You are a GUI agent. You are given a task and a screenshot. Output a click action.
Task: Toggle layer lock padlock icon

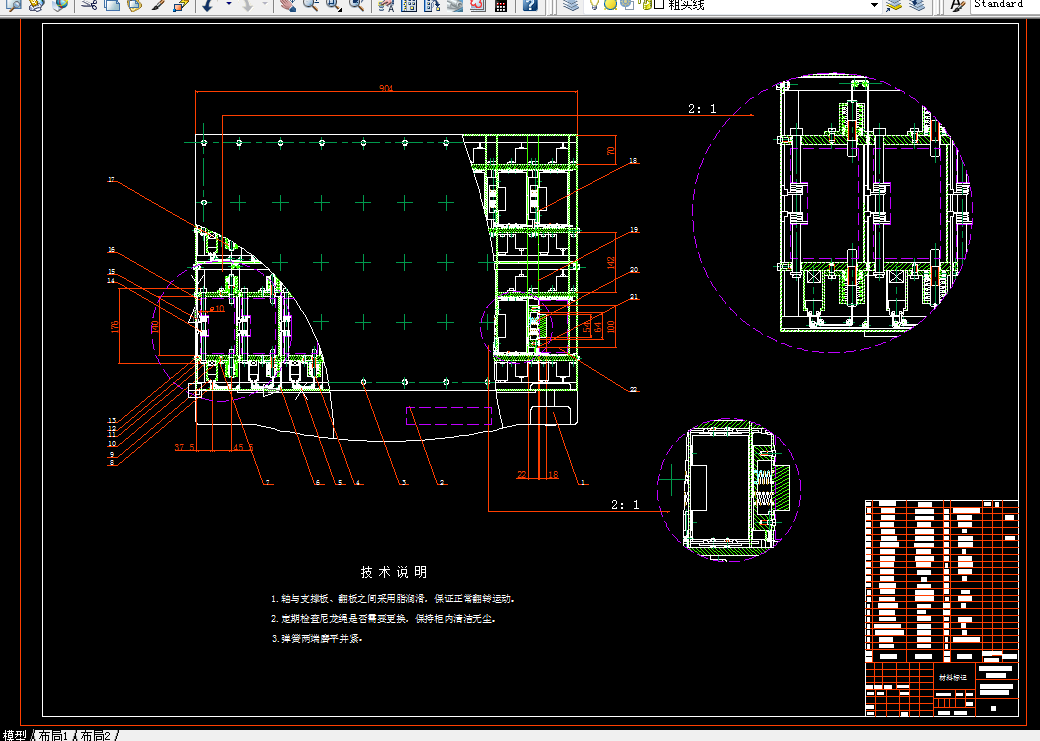[645, 5]
